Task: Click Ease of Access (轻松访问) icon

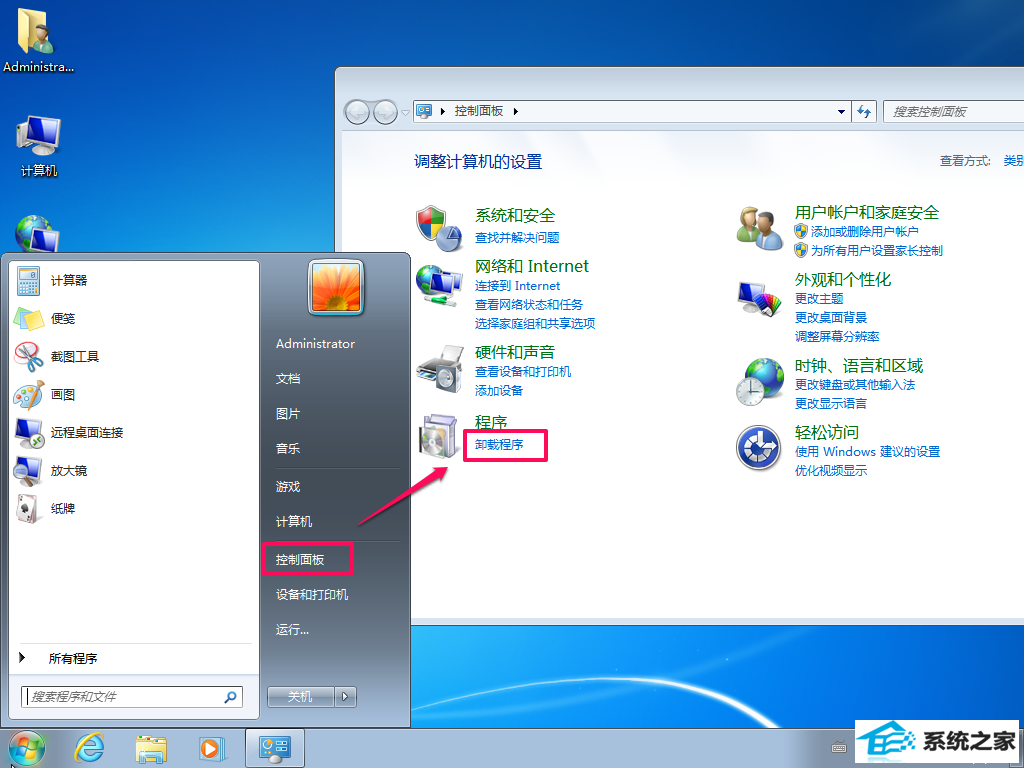Action: 758,447
